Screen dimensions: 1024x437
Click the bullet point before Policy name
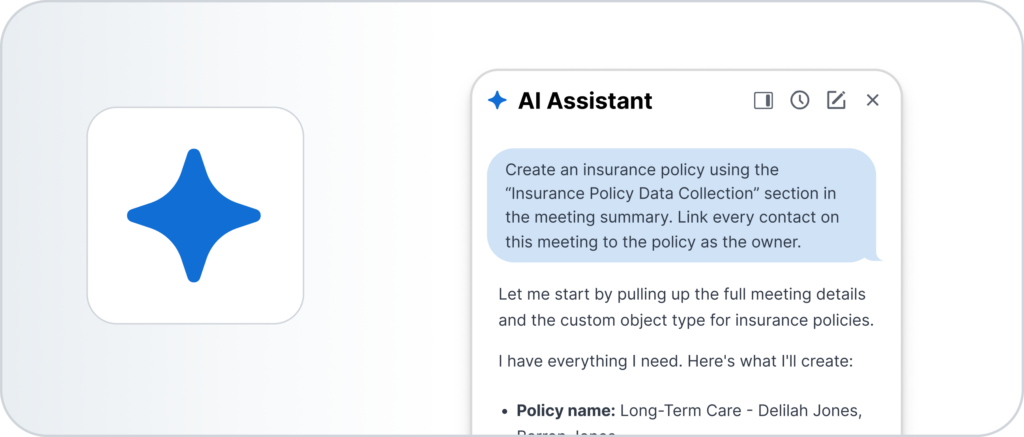coord(504,412)
